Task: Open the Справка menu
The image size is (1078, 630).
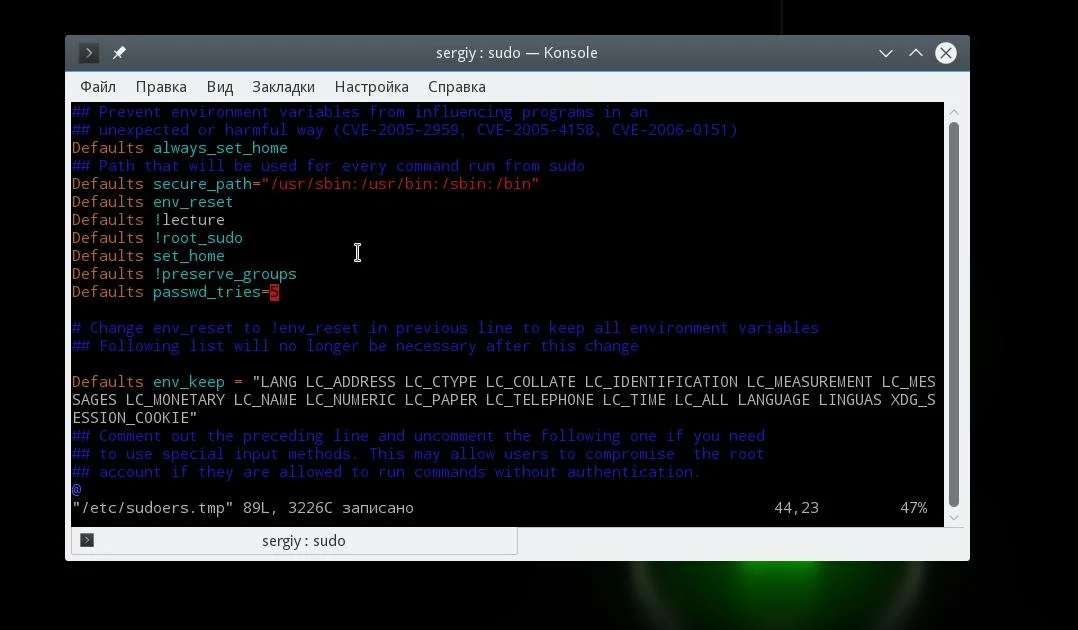Action: click(456, 87)
